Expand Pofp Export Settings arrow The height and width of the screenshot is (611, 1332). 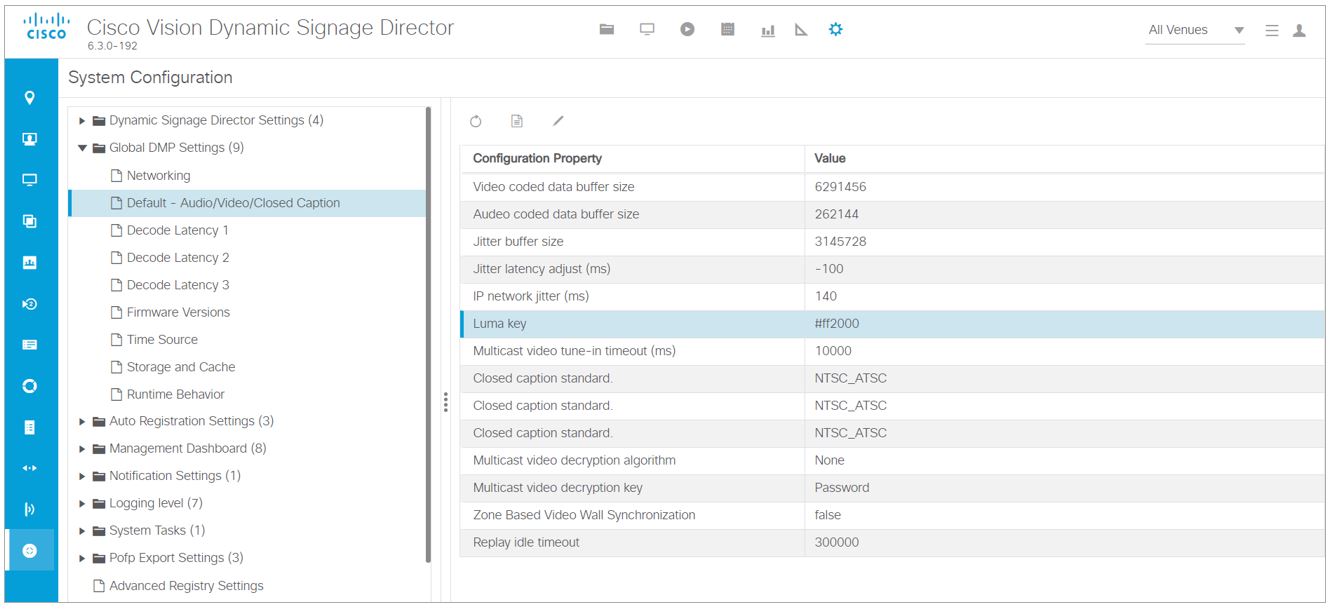tap(83, 558)
